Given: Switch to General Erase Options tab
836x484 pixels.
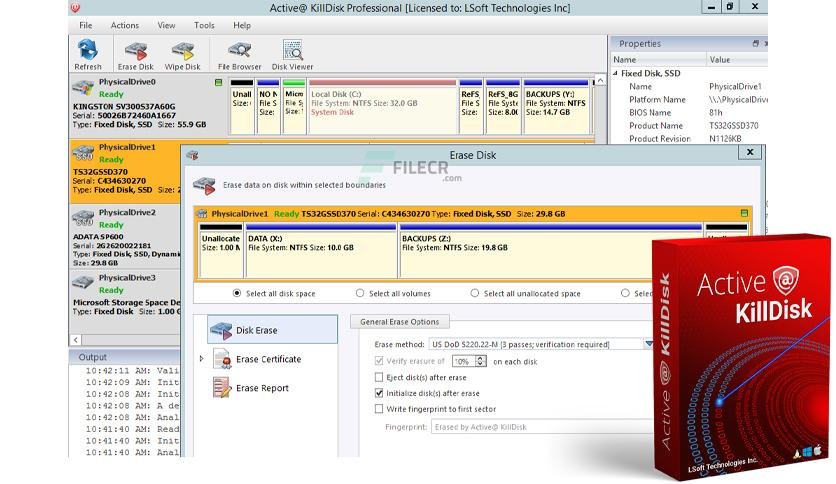Looking at the screenshot, I should [400, 322].
